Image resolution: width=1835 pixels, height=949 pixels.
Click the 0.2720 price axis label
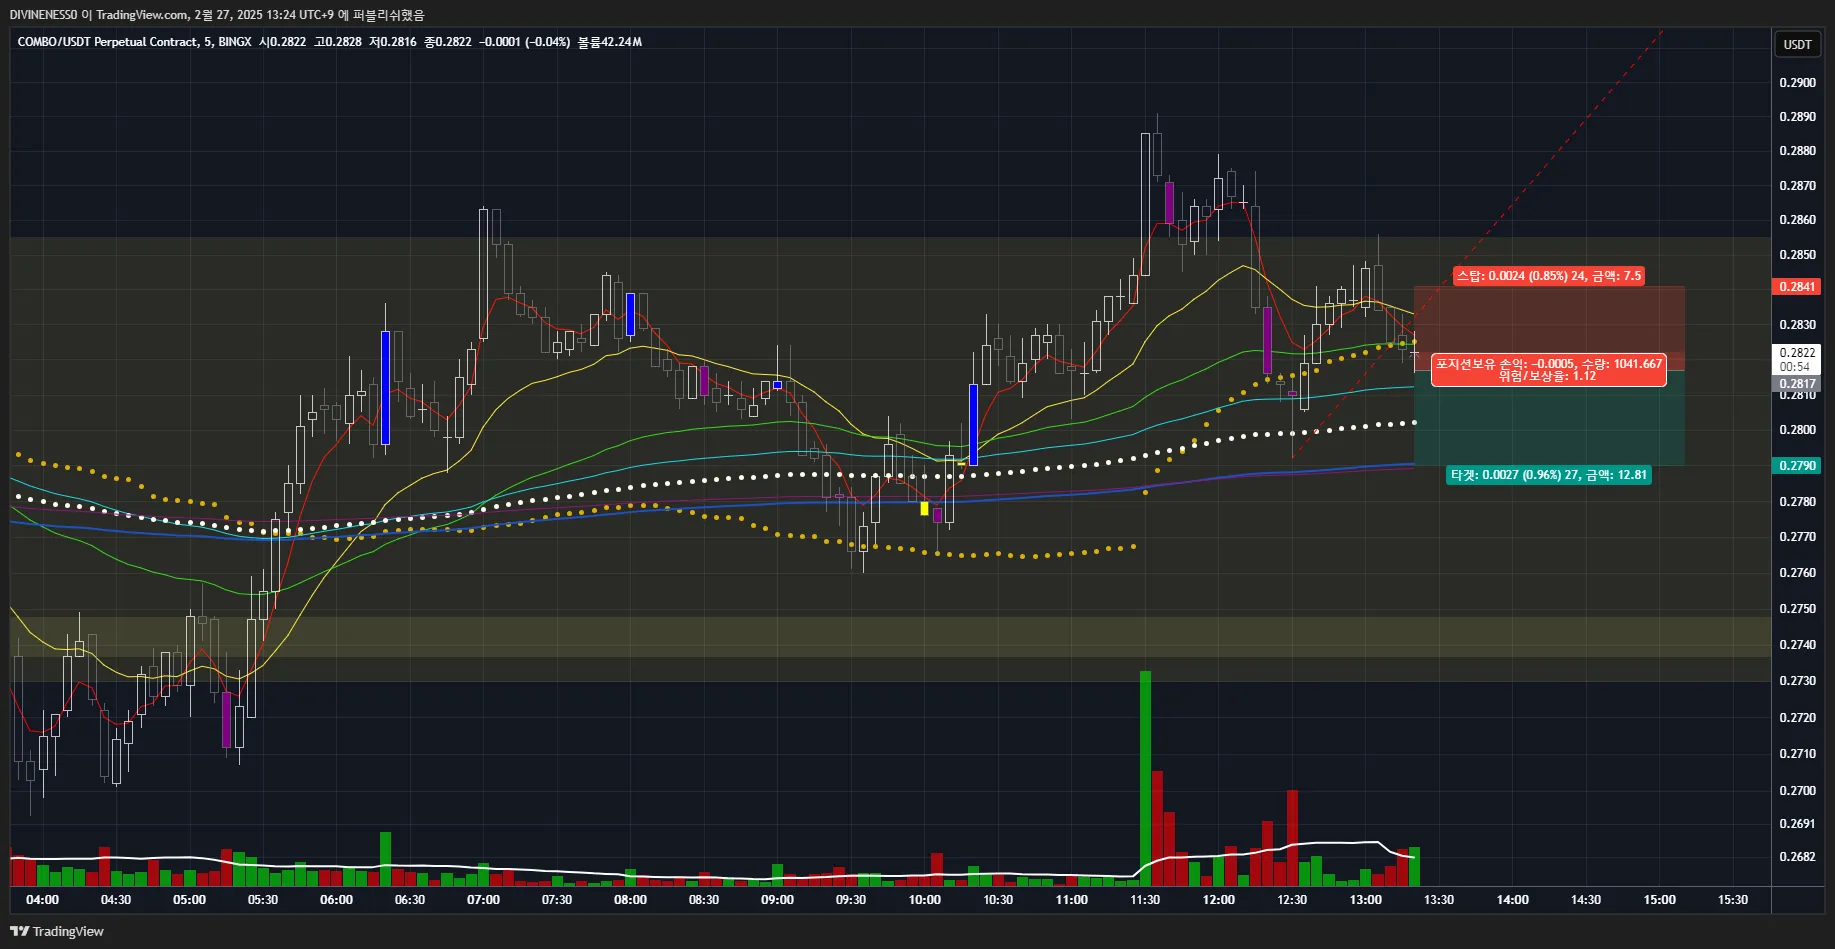point(1797,718)
